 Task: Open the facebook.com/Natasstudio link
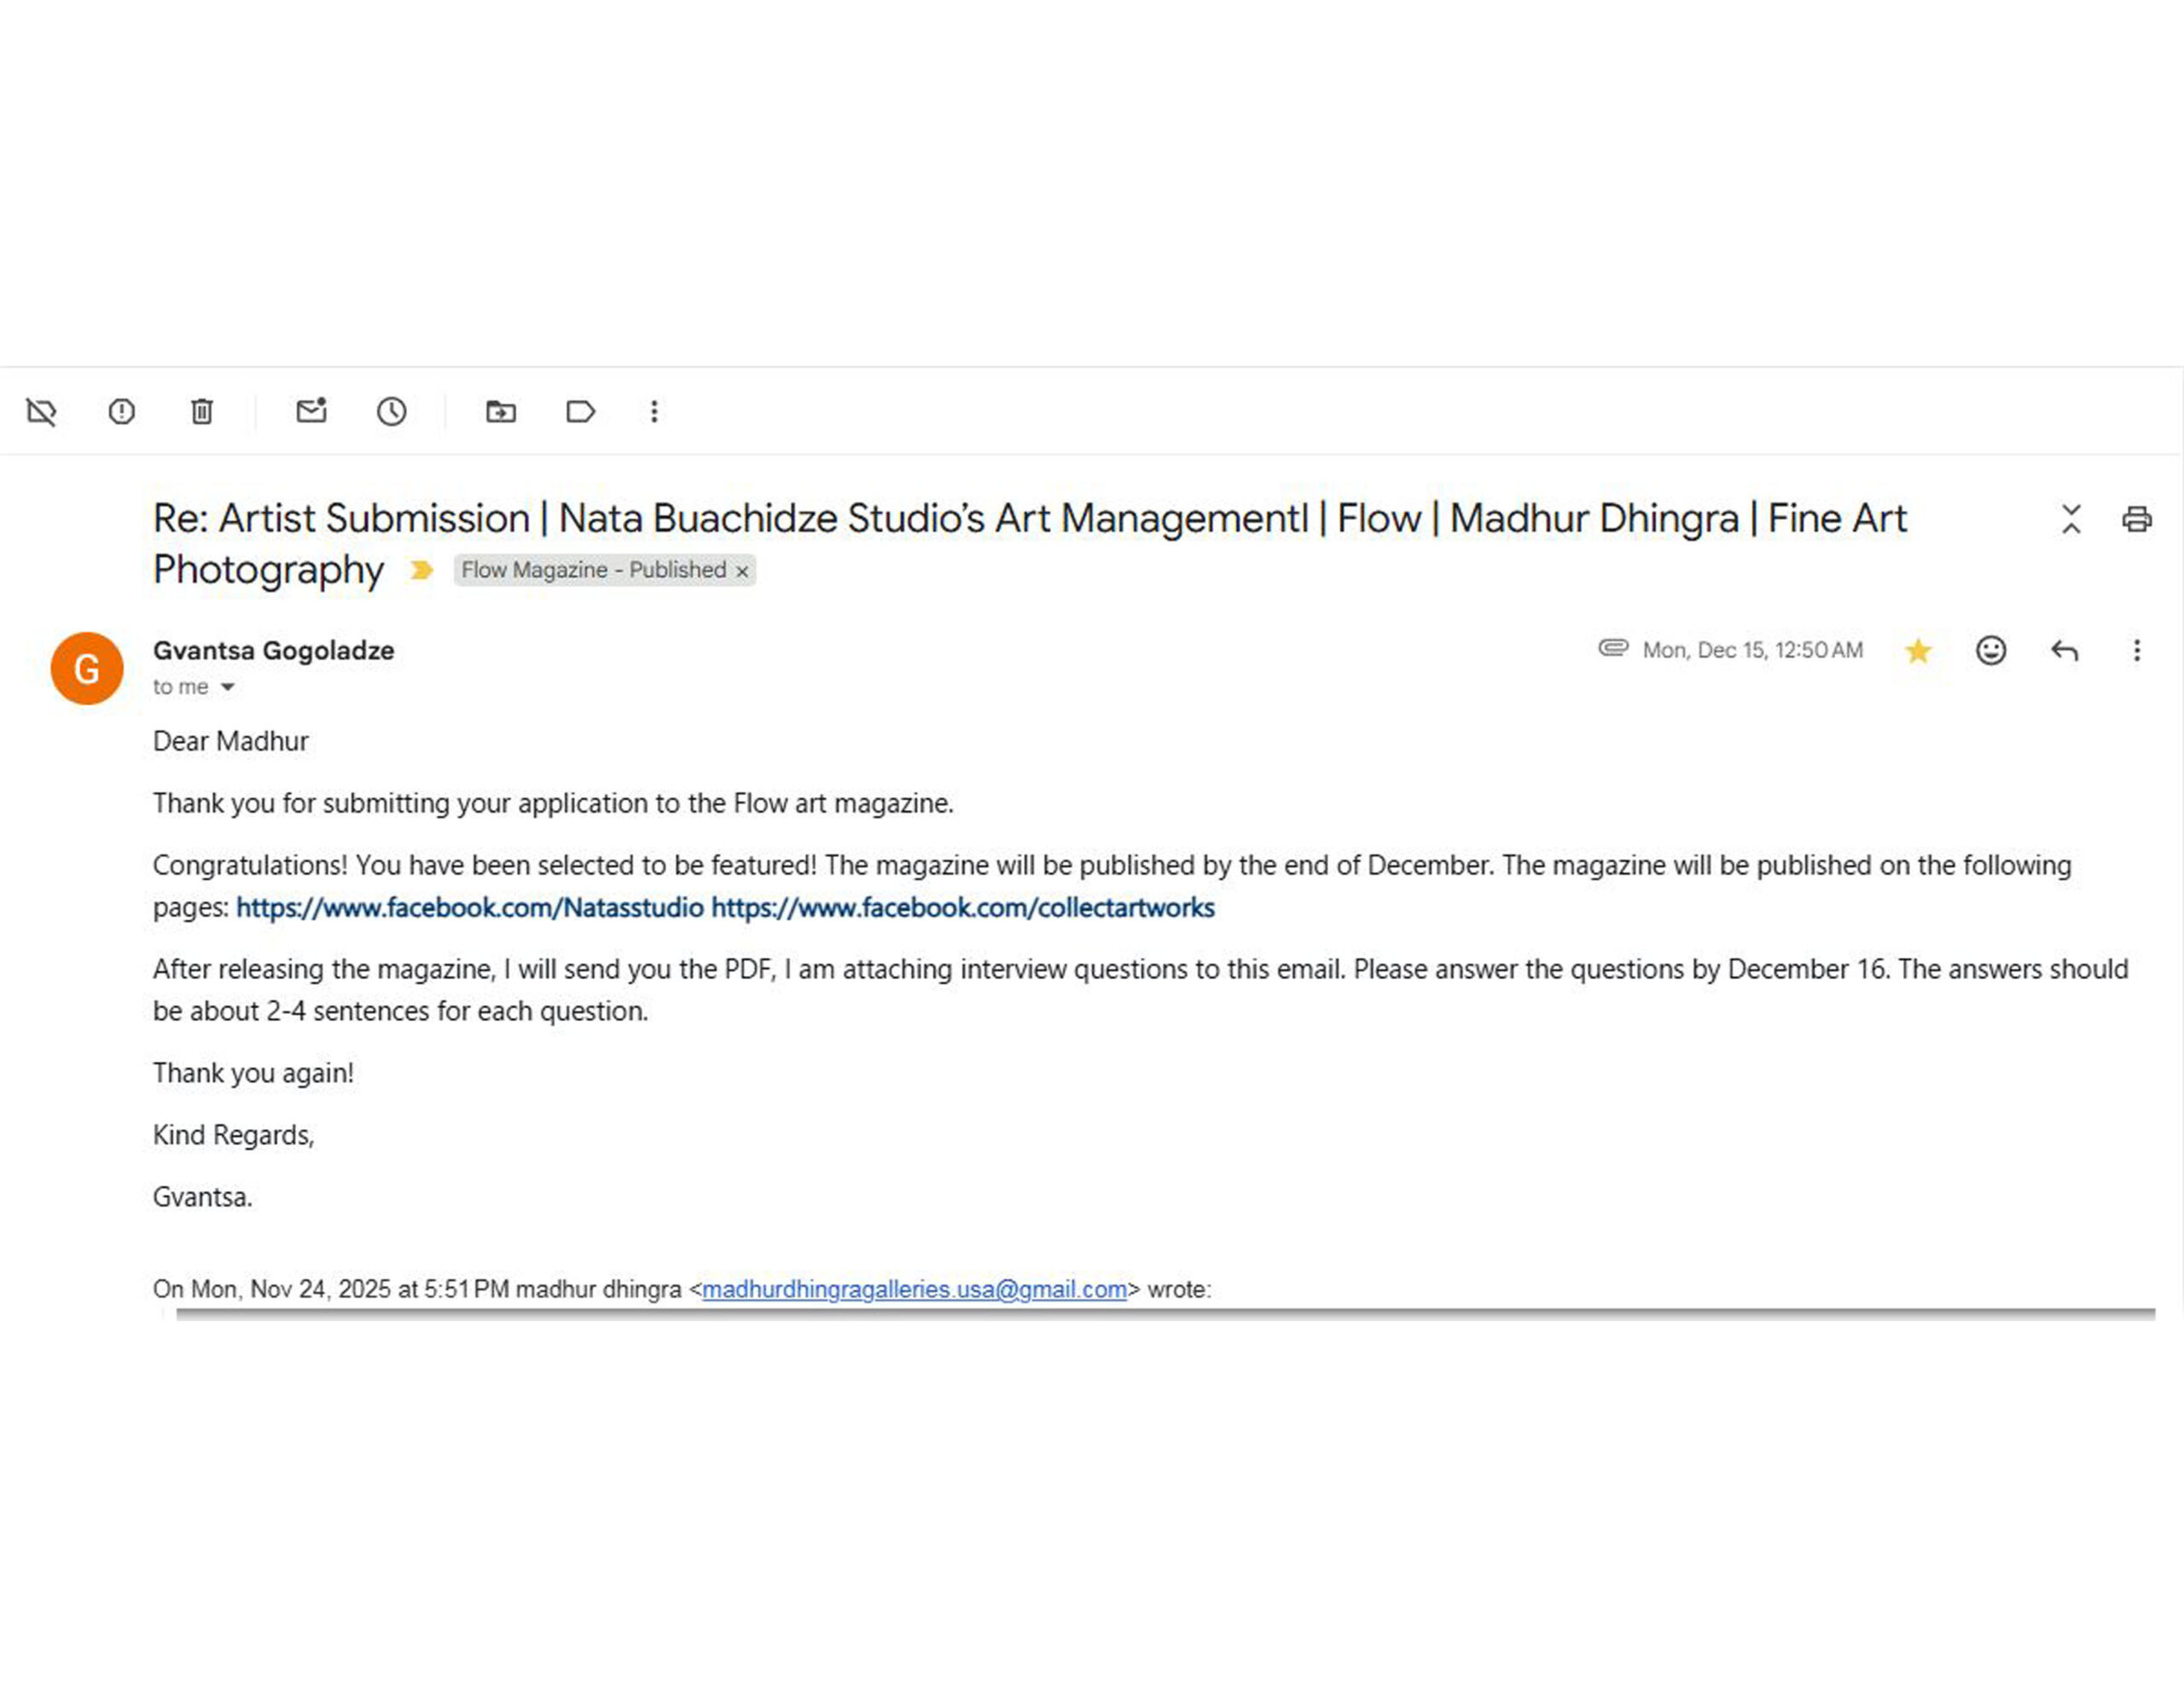469,907
